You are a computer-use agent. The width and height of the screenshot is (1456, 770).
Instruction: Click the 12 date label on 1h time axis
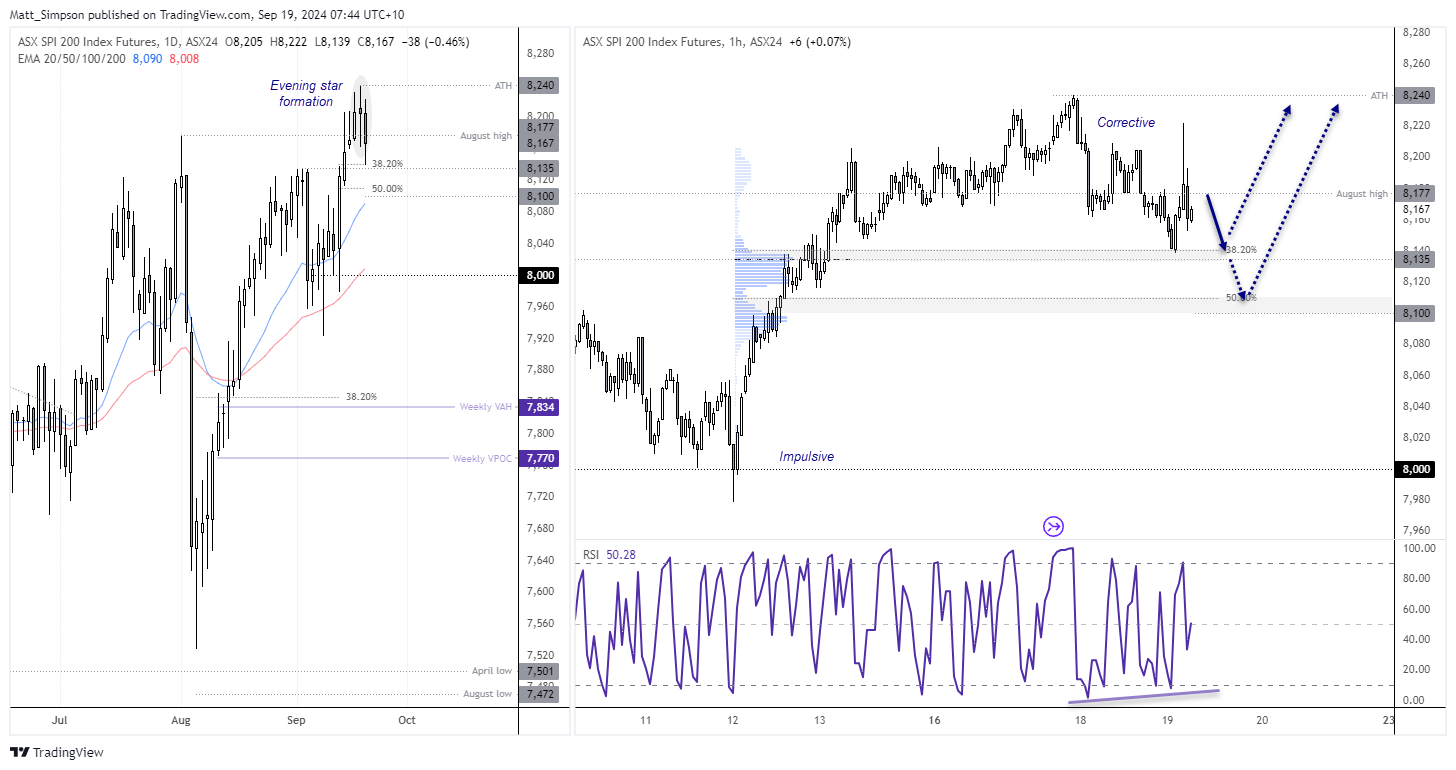click(733, 719)
